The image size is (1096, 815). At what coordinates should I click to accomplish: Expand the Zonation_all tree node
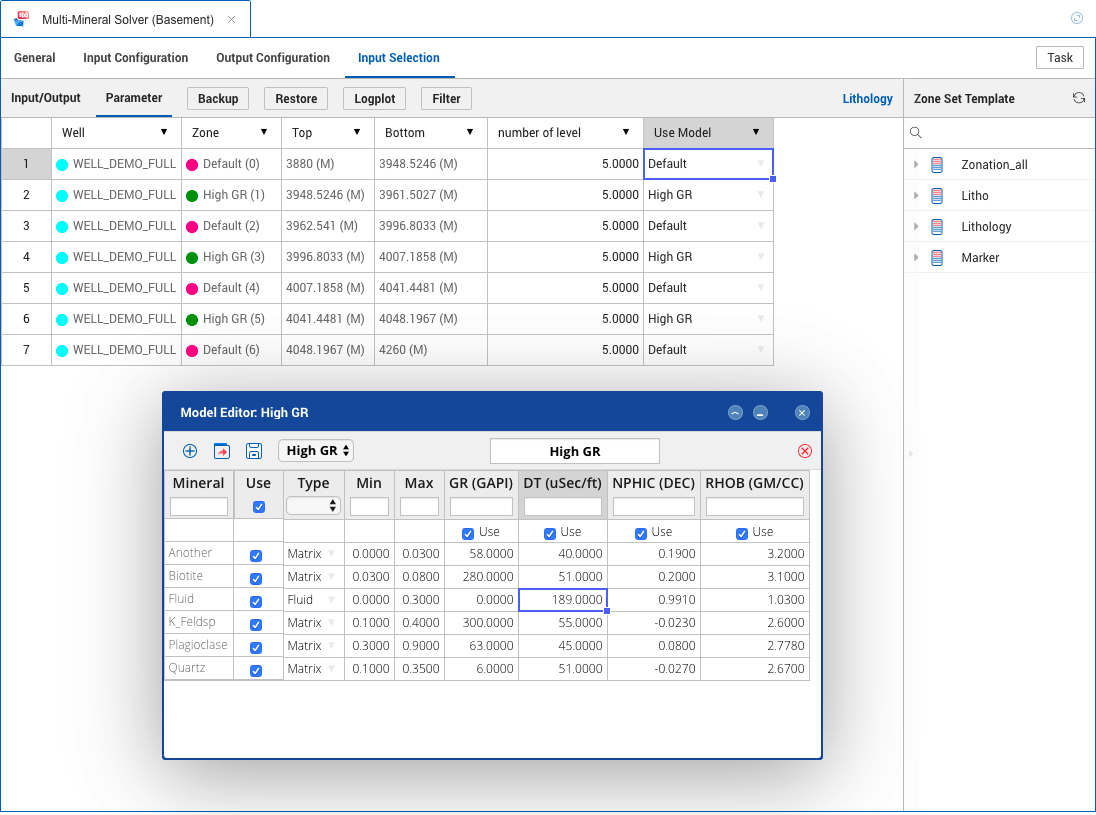[916, 165]
